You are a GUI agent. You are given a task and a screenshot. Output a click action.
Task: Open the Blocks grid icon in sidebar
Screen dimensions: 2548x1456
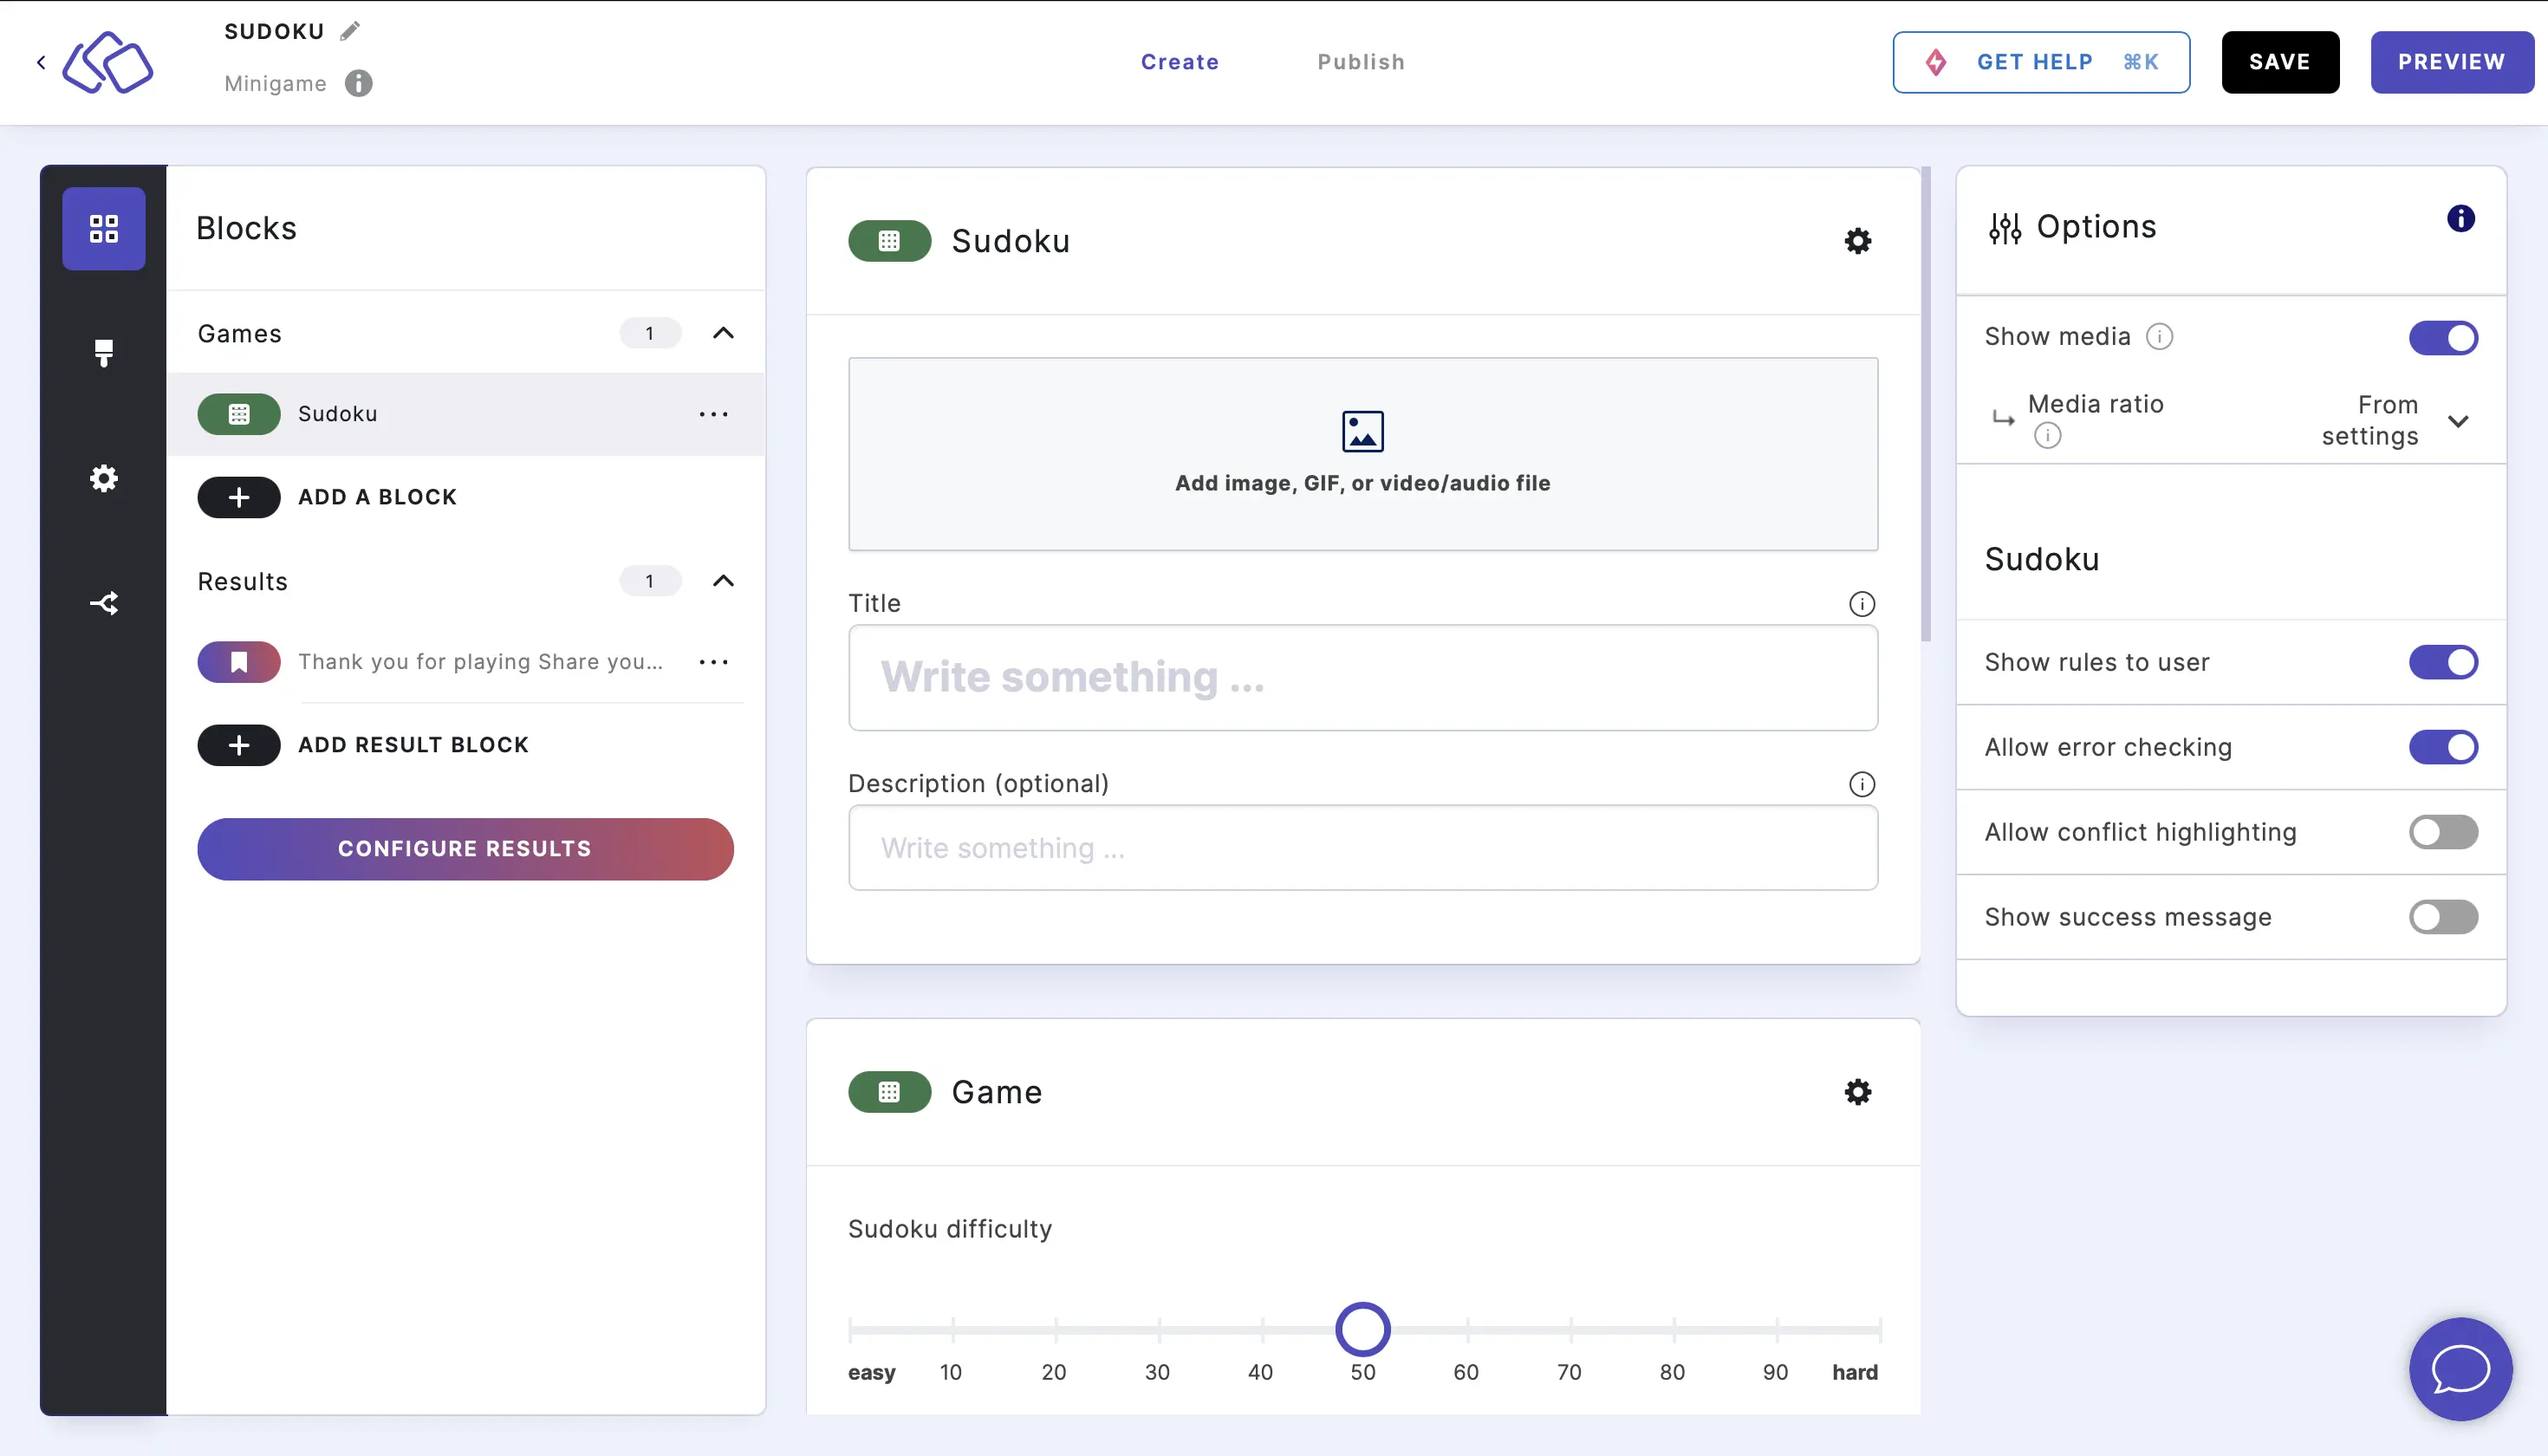tap(104, 228)
